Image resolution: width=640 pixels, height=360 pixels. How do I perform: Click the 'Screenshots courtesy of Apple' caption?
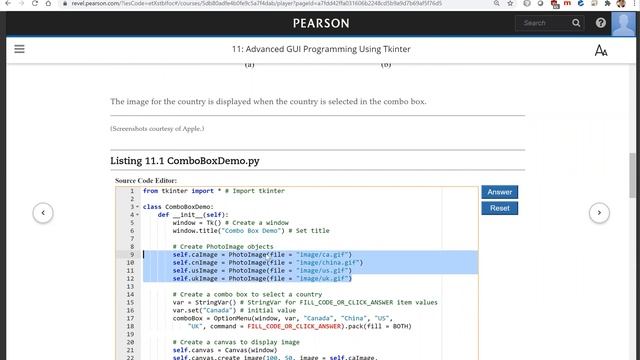point(157,129)
